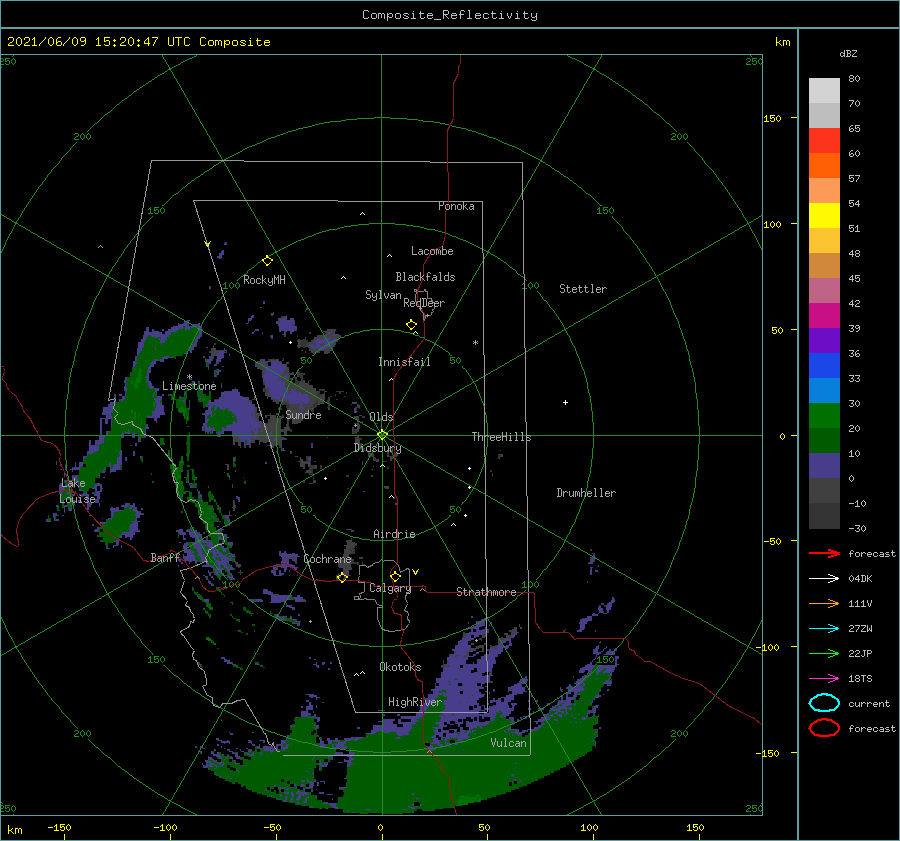The height and width of the screenshot is (841, 900).
Task: Click the green 22JP arrow in legend
Action: point(824,653)
